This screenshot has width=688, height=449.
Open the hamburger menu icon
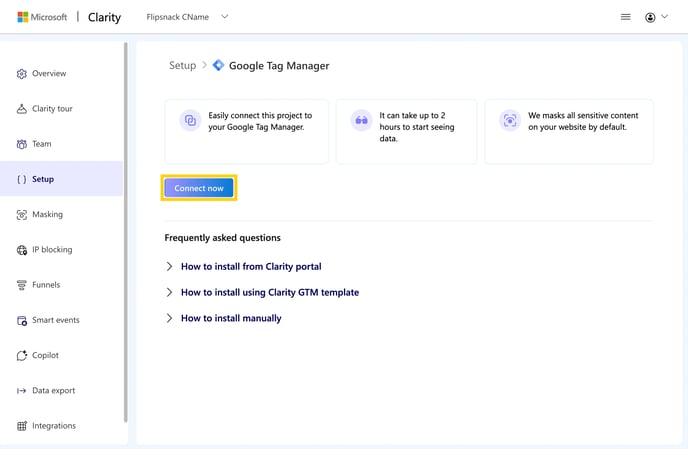625,17
